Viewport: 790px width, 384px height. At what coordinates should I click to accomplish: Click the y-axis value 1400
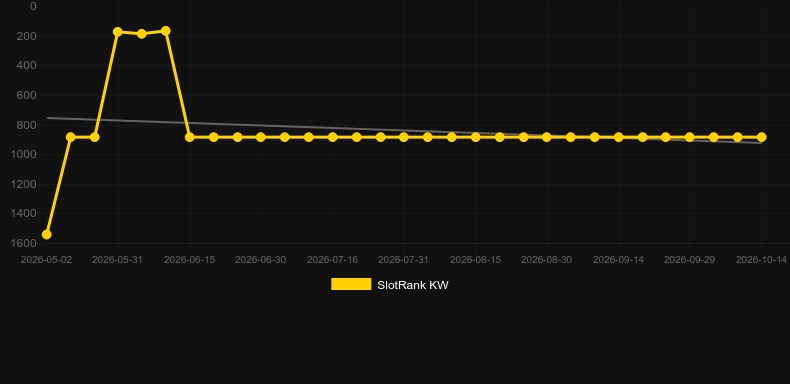click(24, 214)
